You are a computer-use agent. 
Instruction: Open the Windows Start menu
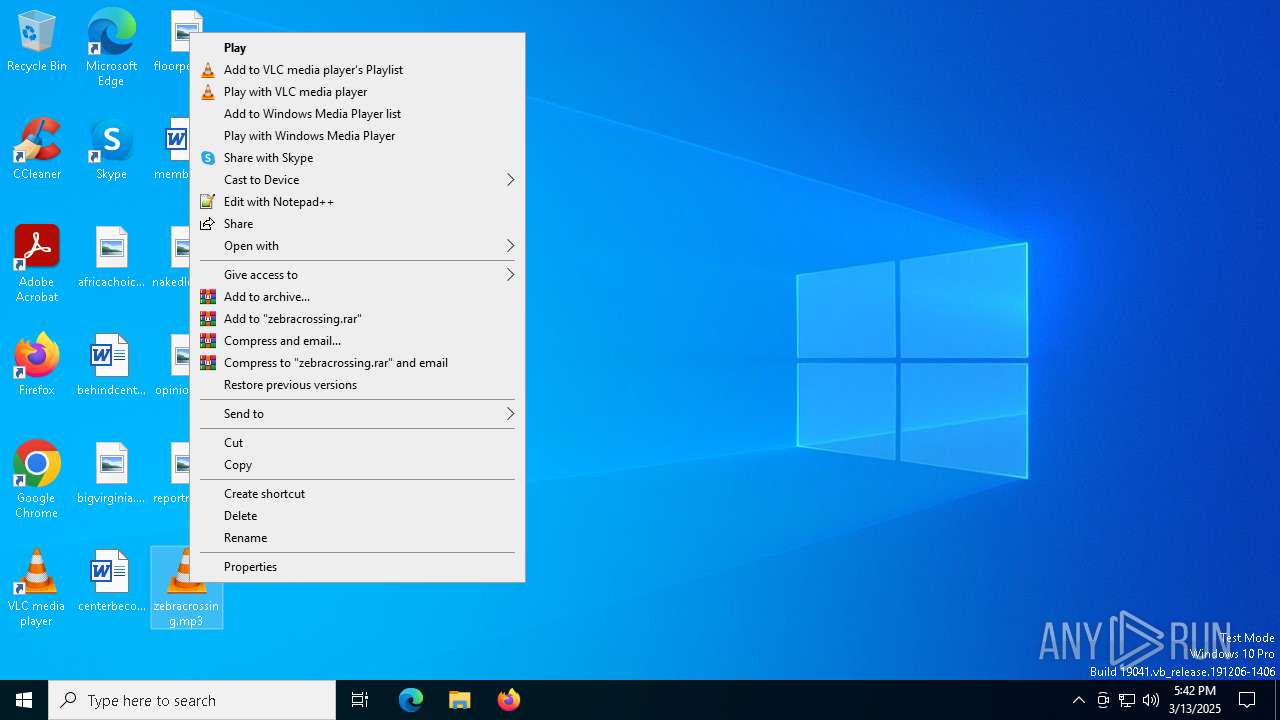point(24,700)
